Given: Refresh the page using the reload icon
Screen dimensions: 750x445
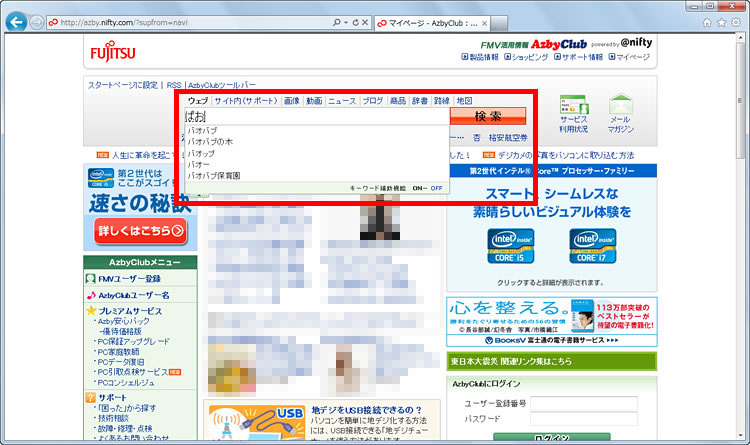Looking at the screenshot, I should tap(355, 22).
